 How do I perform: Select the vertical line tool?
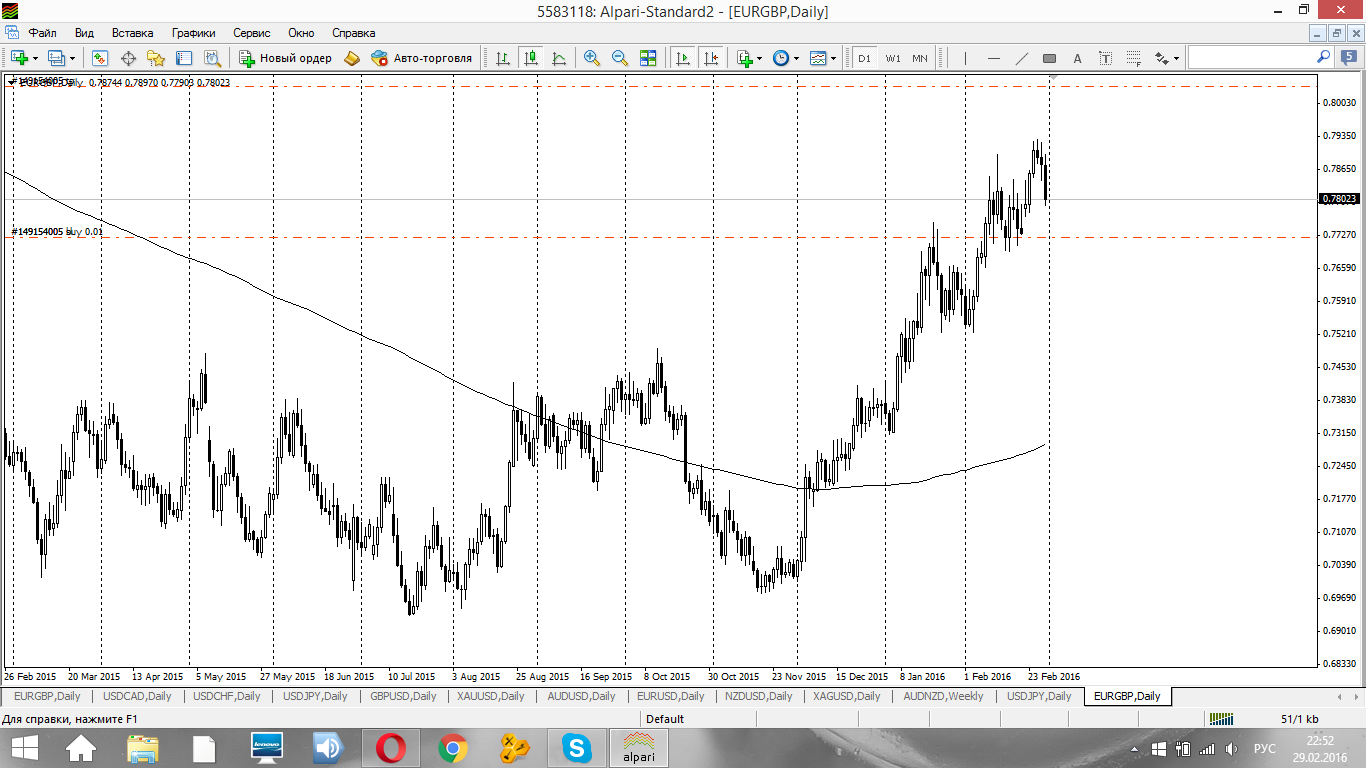point(965,58)
